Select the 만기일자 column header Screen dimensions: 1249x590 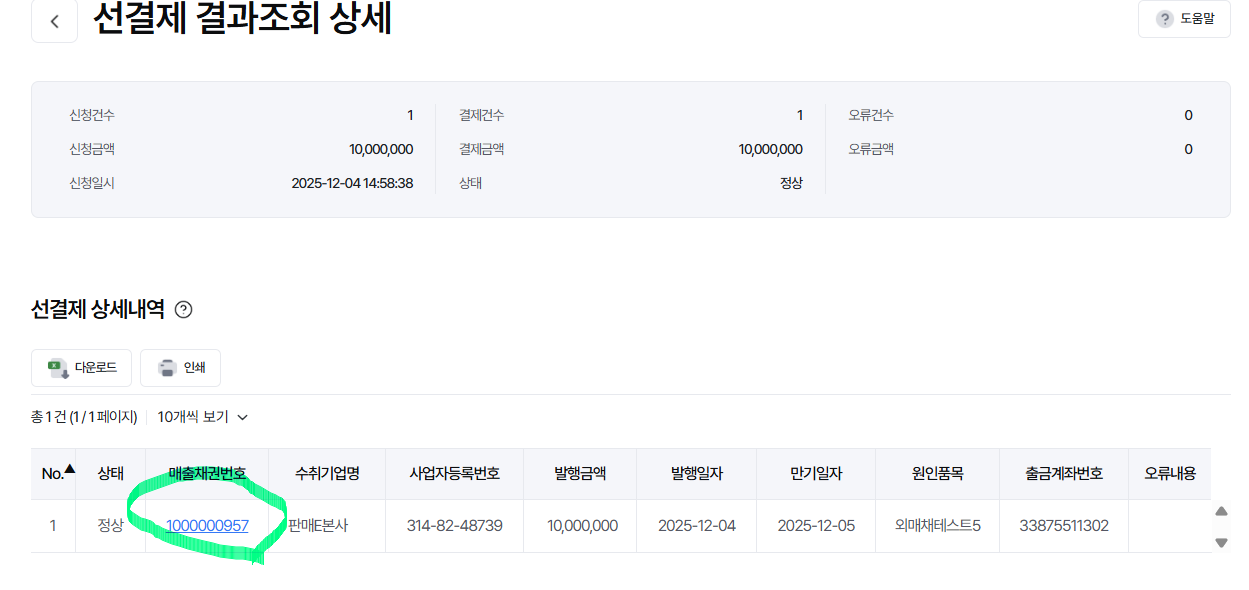pos(816,474)
